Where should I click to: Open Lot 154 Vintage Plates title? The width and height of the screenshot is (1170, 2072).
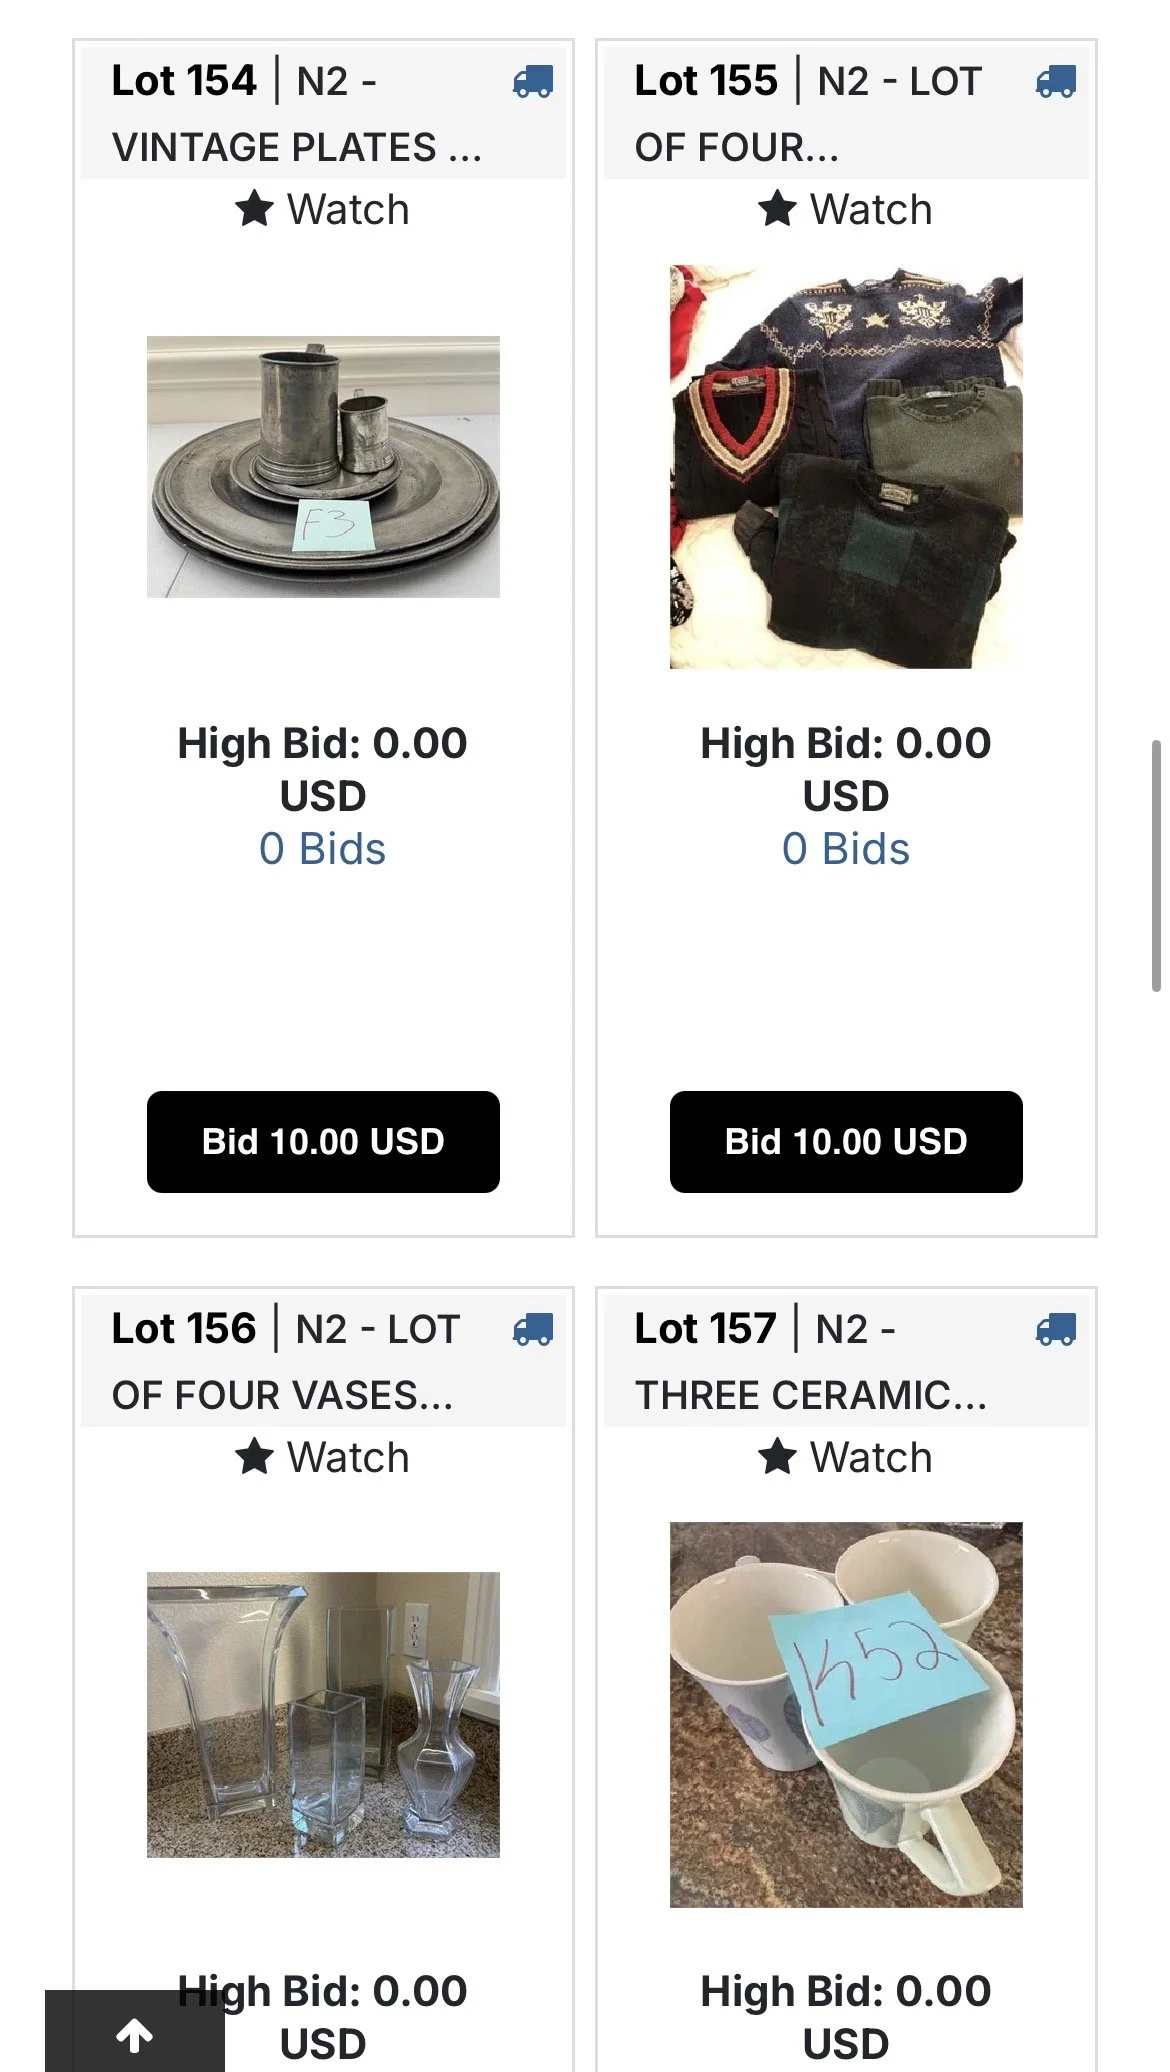click(x=297, y=114)
